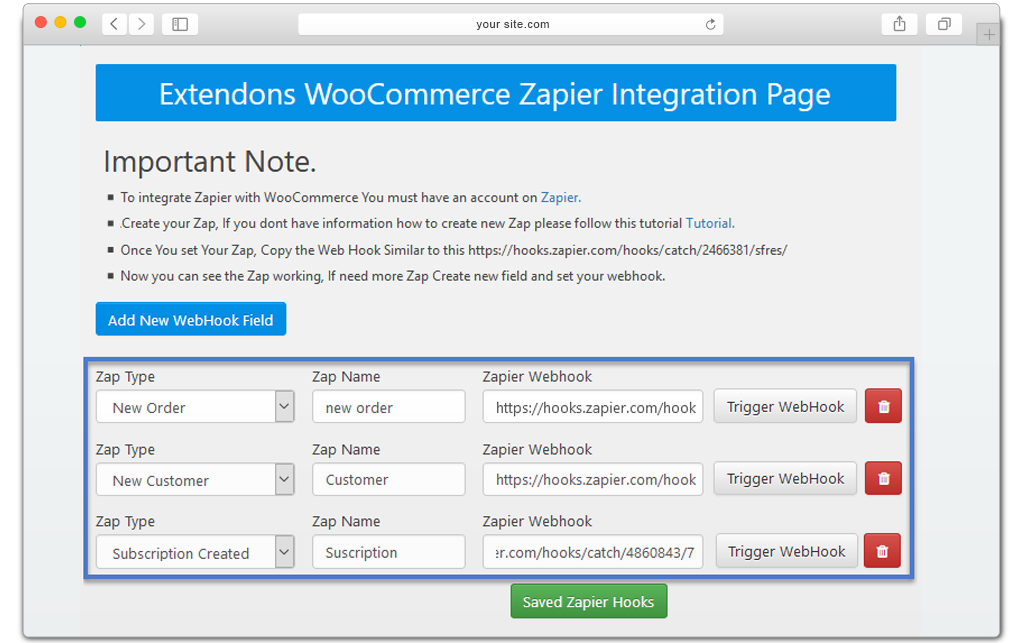Reload the page with refresh icon
Image resolution: width=1024 pixels, height=643 pixels.
pyautogui.click(x=711, y=24)
